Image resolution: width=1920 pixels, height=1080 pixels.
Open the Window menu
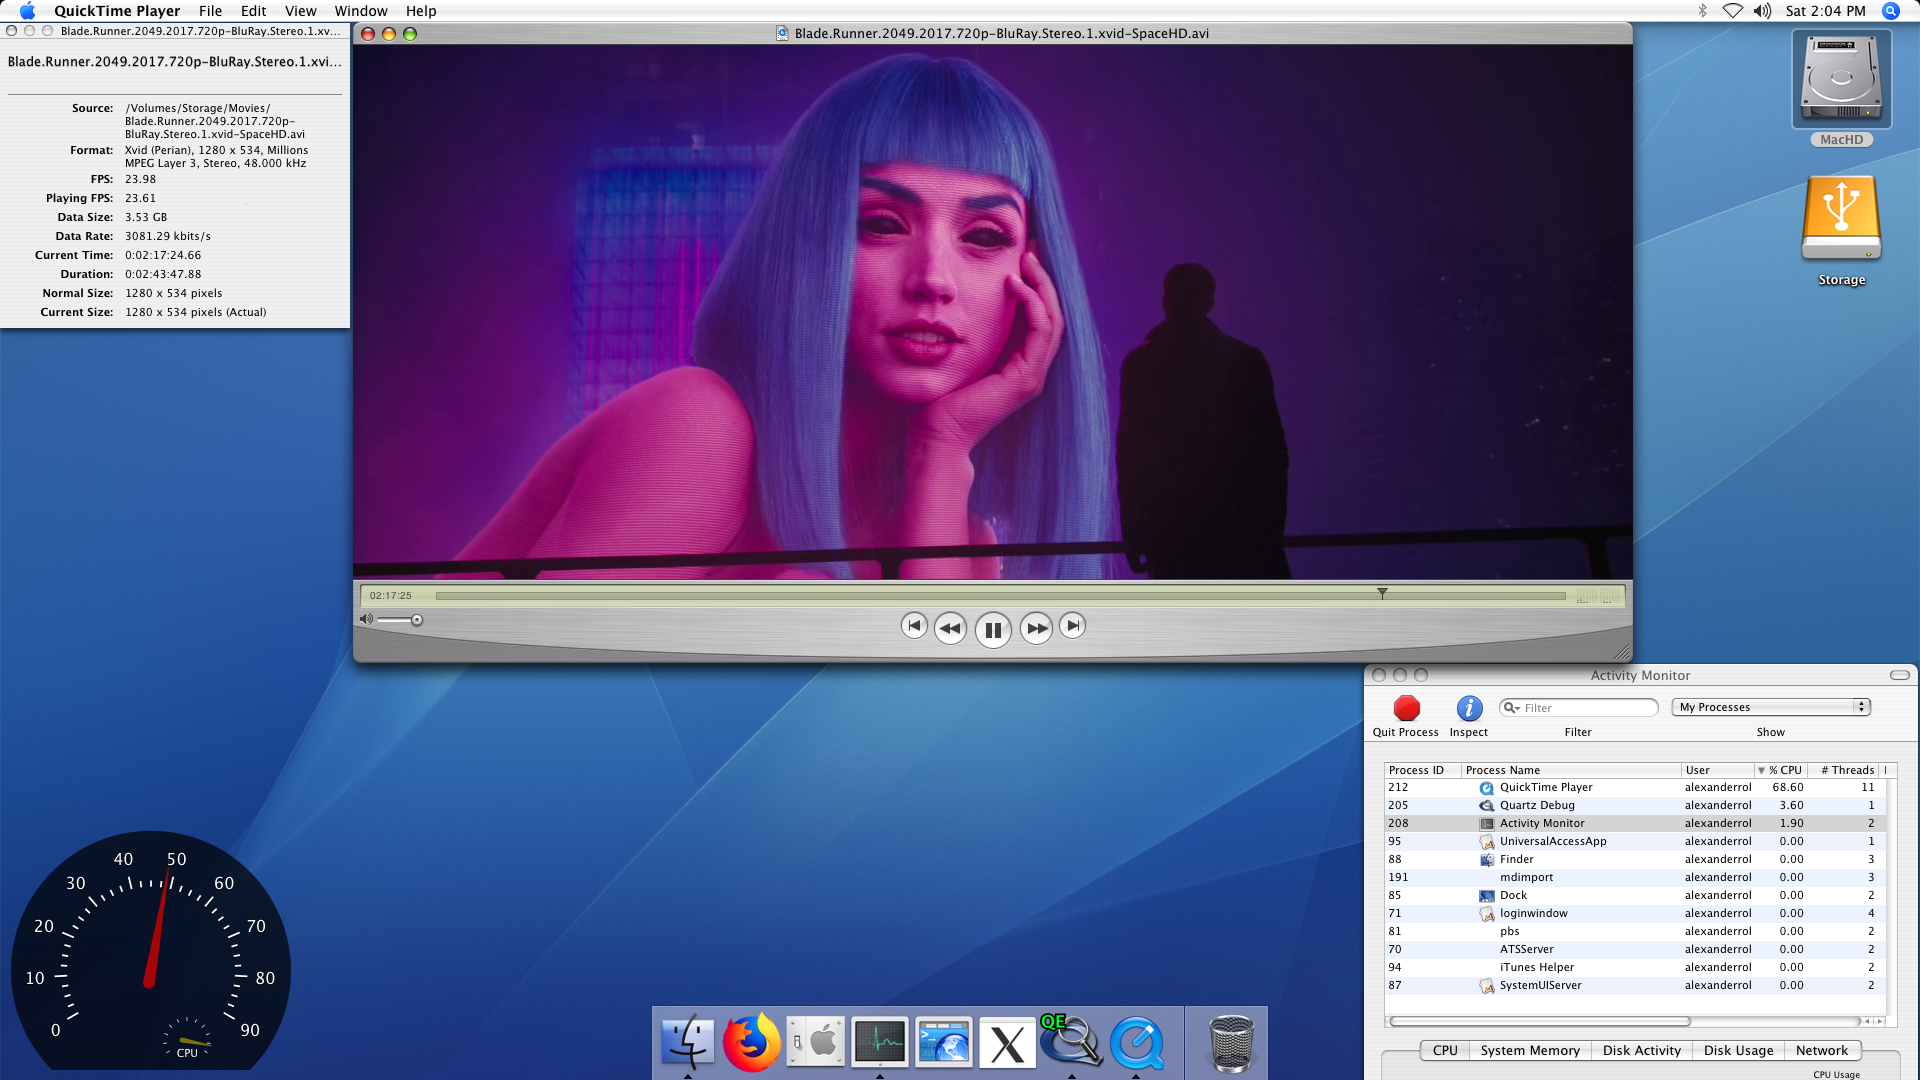tap(361, 11)
